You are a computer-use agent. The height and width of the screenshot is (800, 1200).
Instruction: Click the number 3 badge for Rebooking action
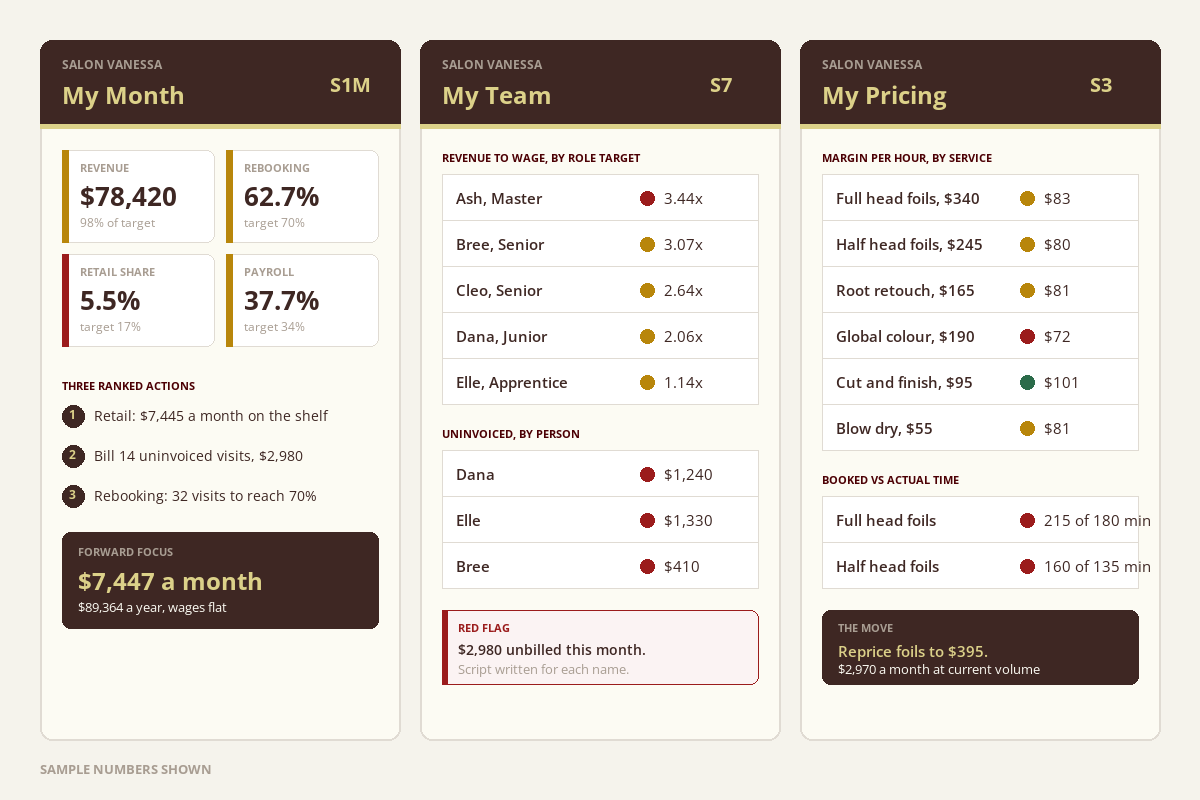pos(73,496)
